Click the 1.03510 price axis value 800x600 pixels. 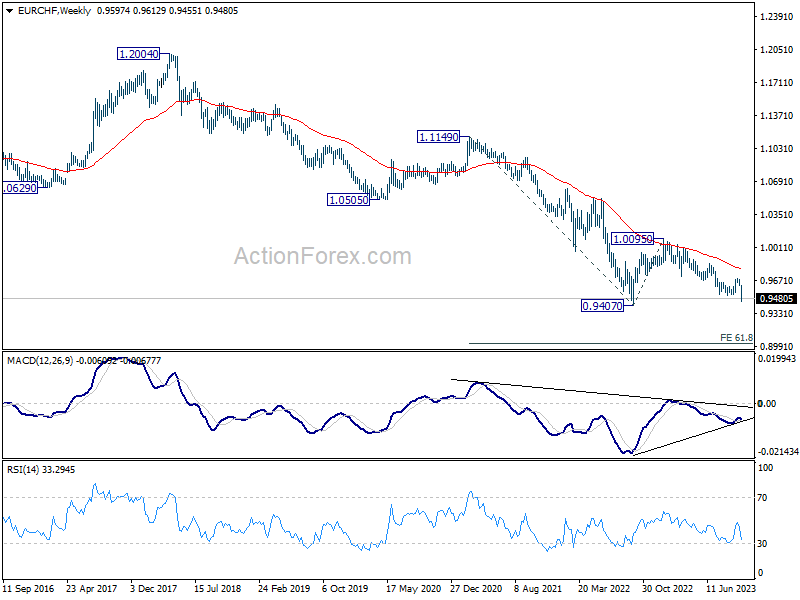tap(777, 214)
